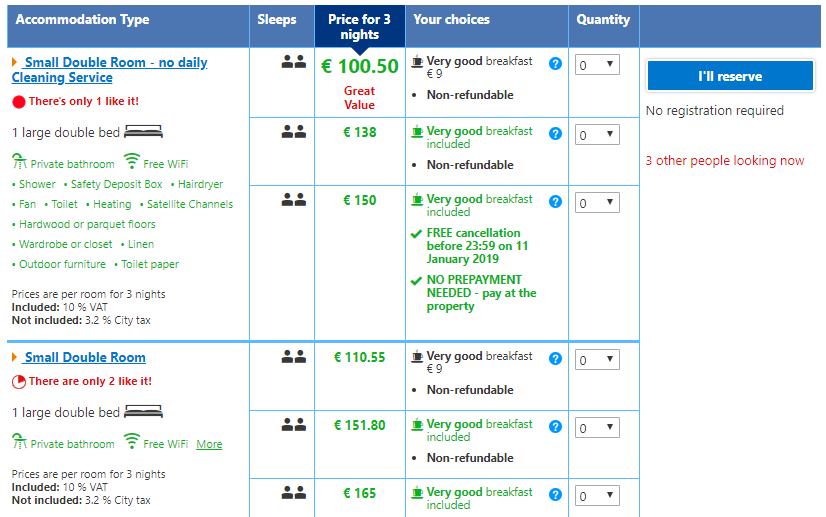Open quantity dropdown for the €110.55 rate
This screenshot has height=517, width=826.
tap(597, 360)
